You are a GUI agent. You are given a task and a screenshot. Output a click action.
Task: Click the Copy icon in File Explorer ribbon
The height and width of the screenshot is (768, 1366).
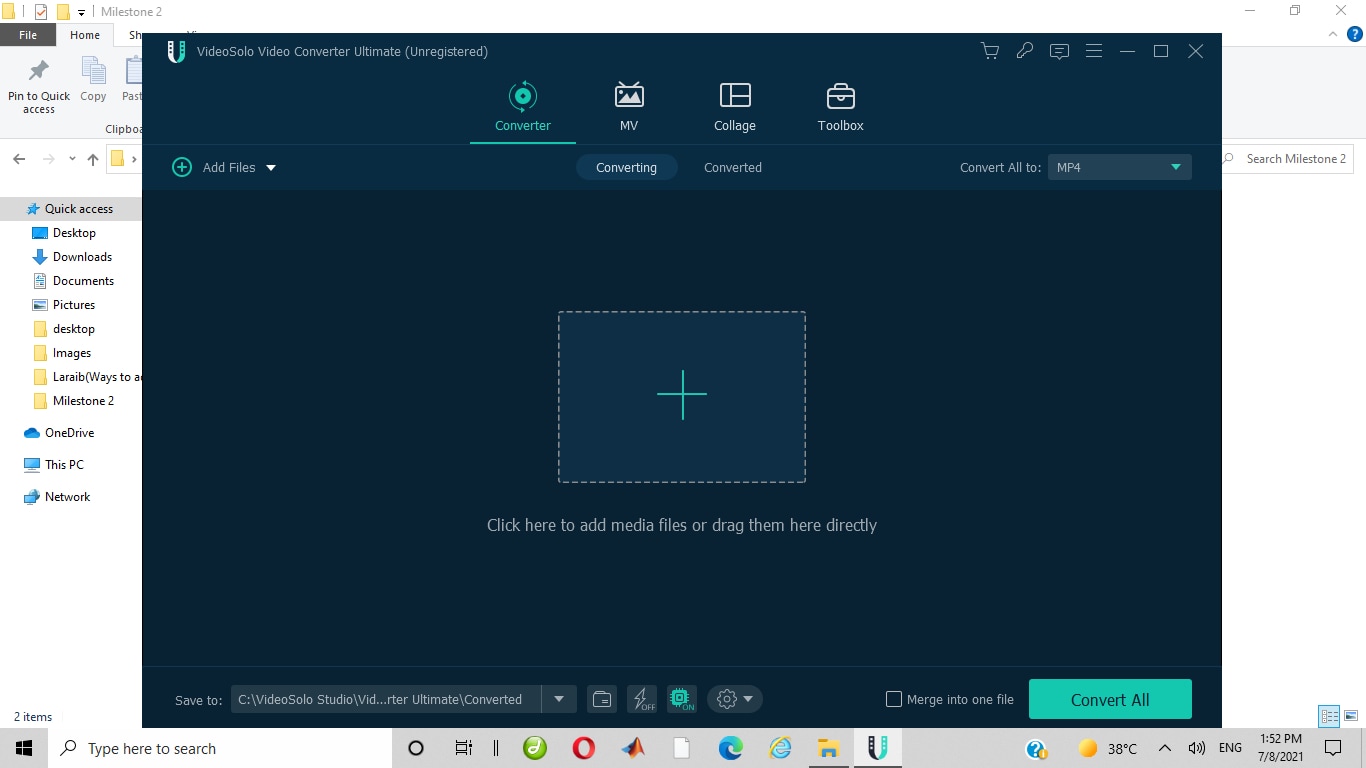tap(93, 80)
